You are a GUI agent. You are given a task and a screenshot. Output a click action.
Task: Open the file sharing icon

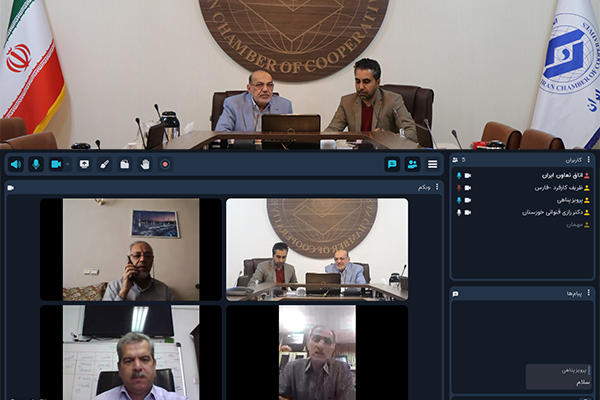pyautogui.click(x=125, y=164)
